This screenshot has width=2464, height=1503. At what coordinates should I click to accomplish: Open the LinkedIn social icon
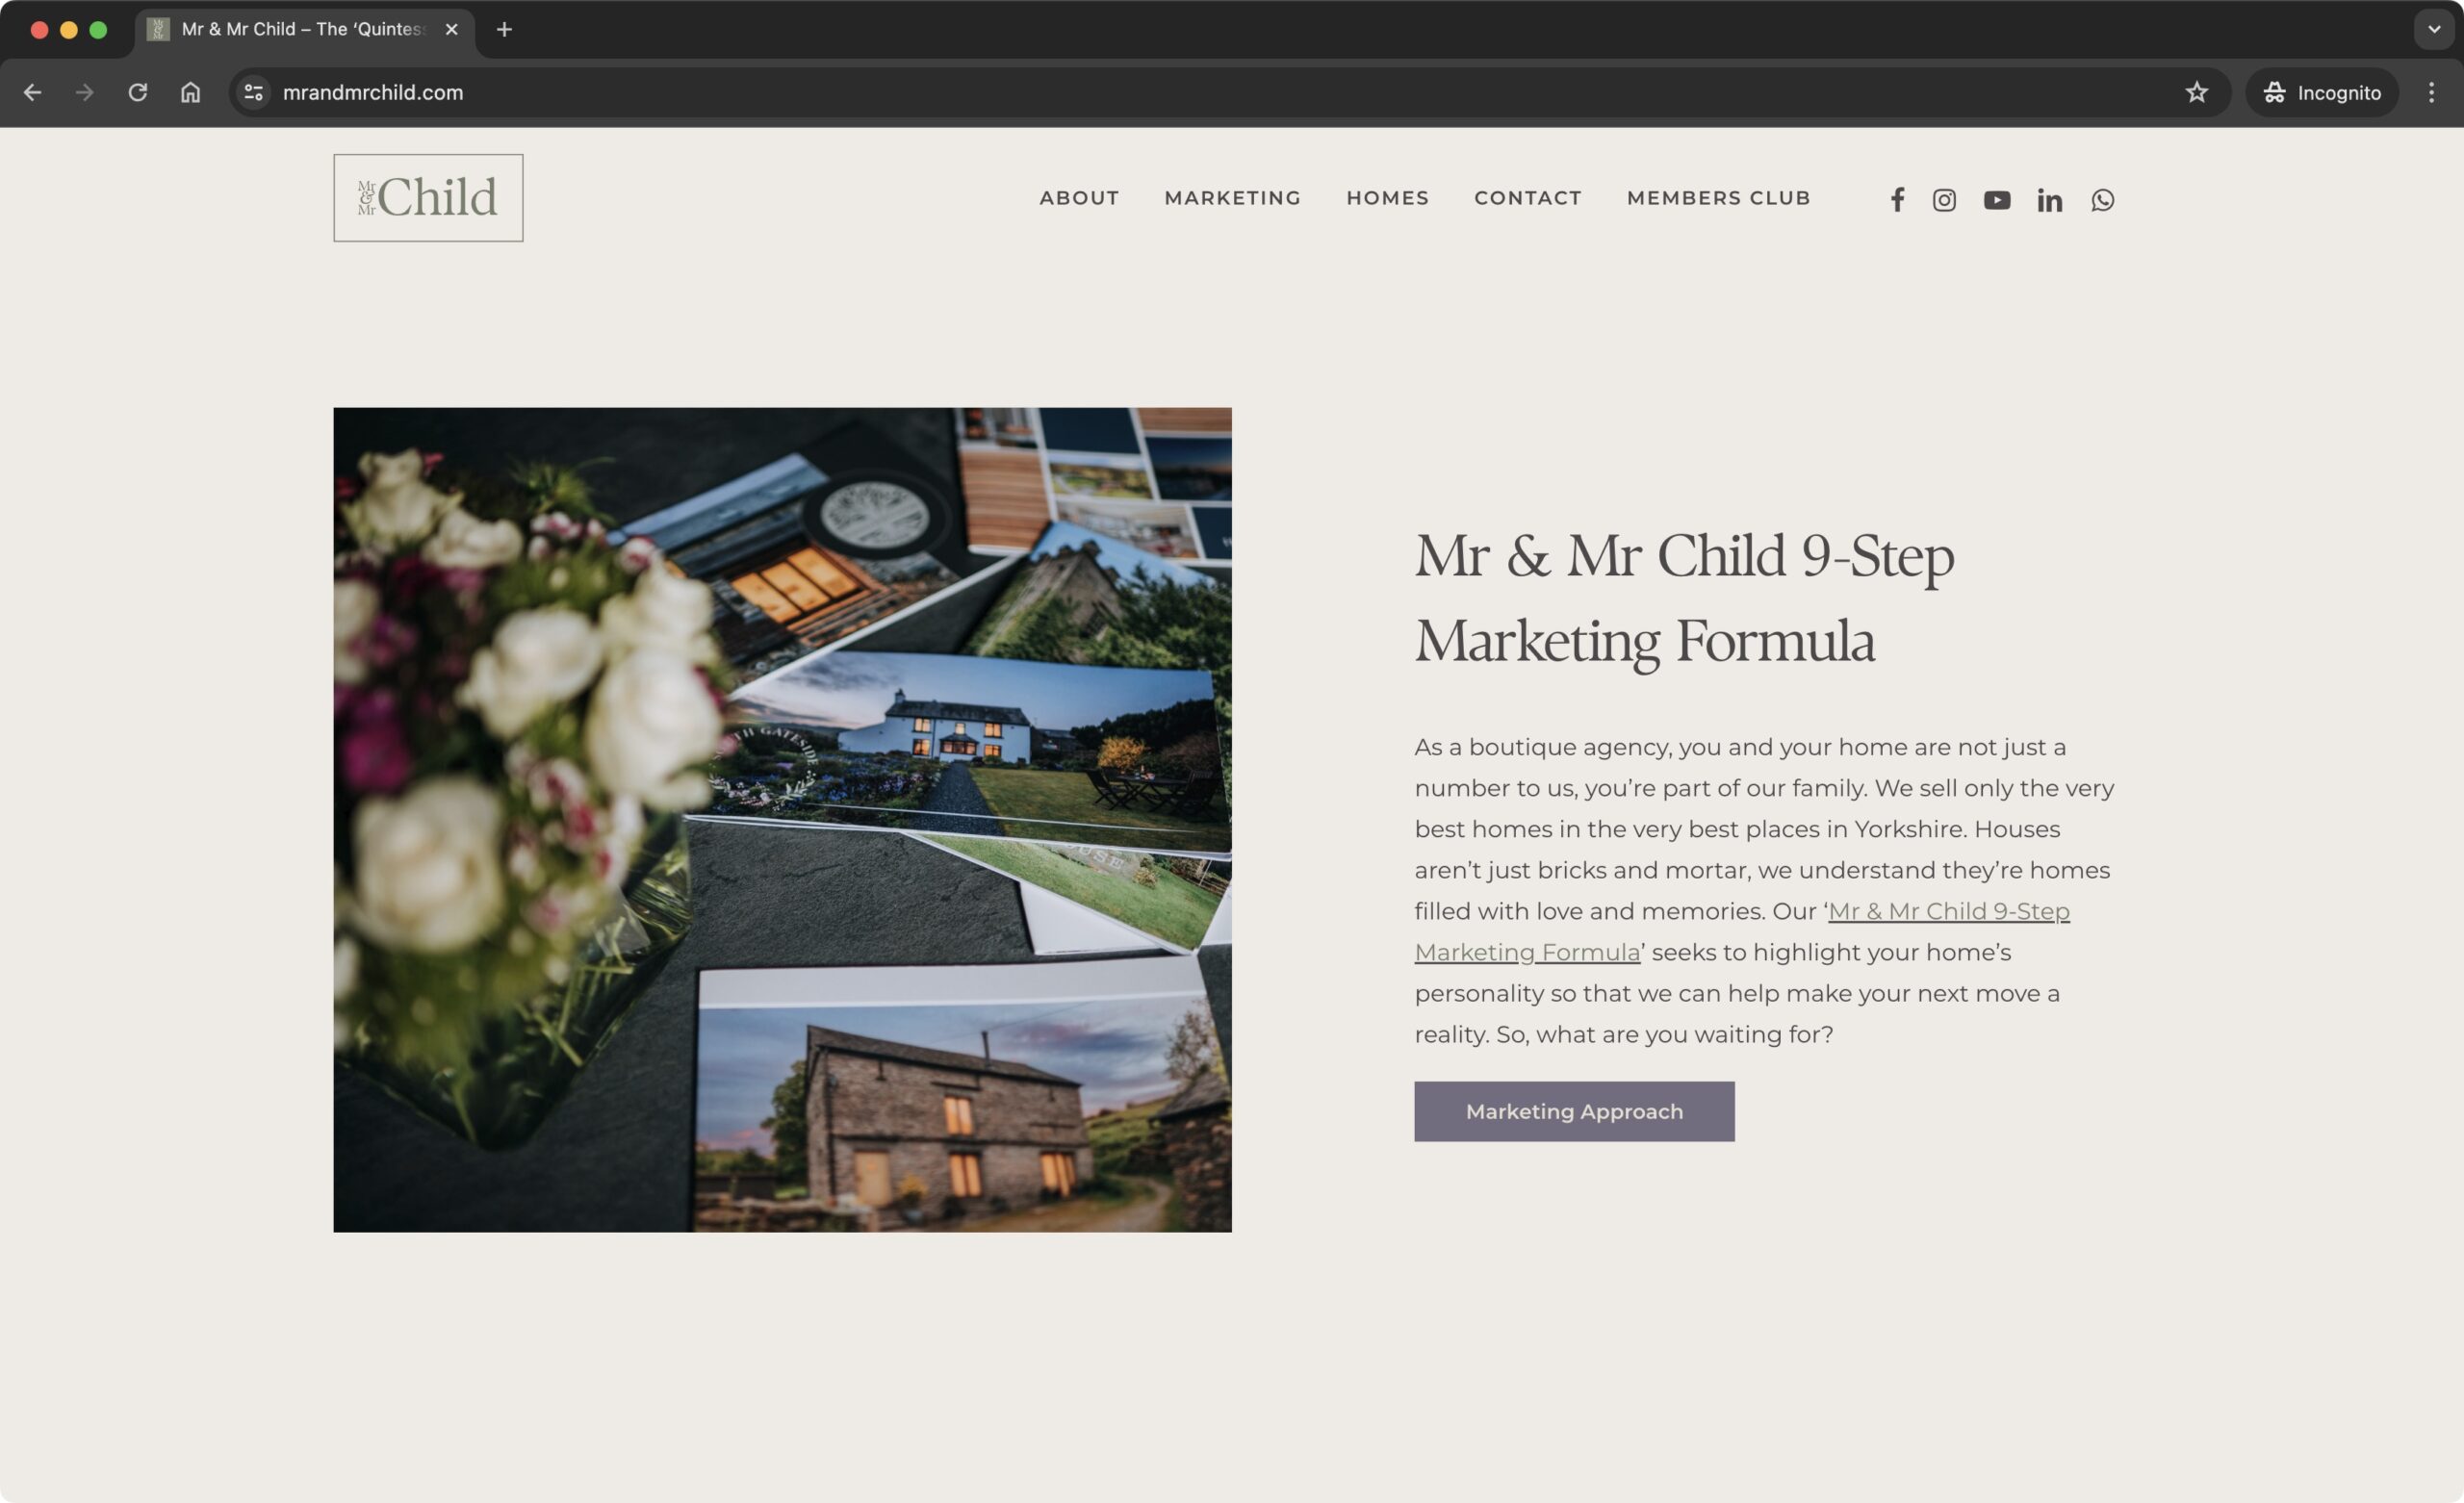tap(2049, 200)
